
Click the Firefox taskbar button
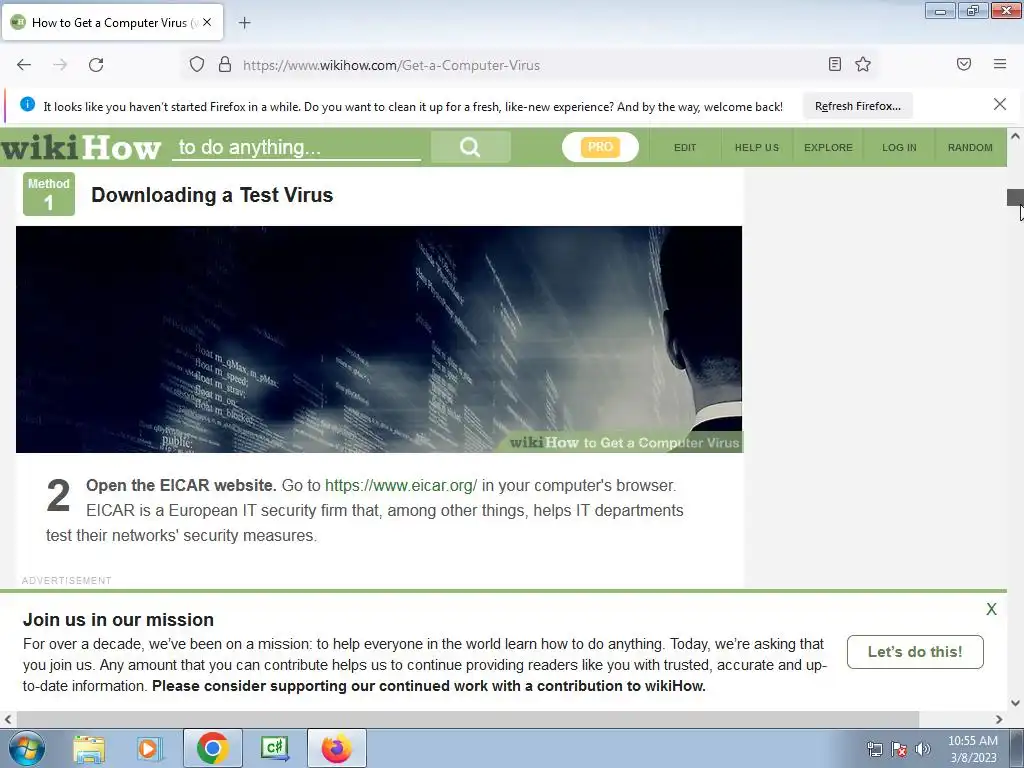[336, 748]
